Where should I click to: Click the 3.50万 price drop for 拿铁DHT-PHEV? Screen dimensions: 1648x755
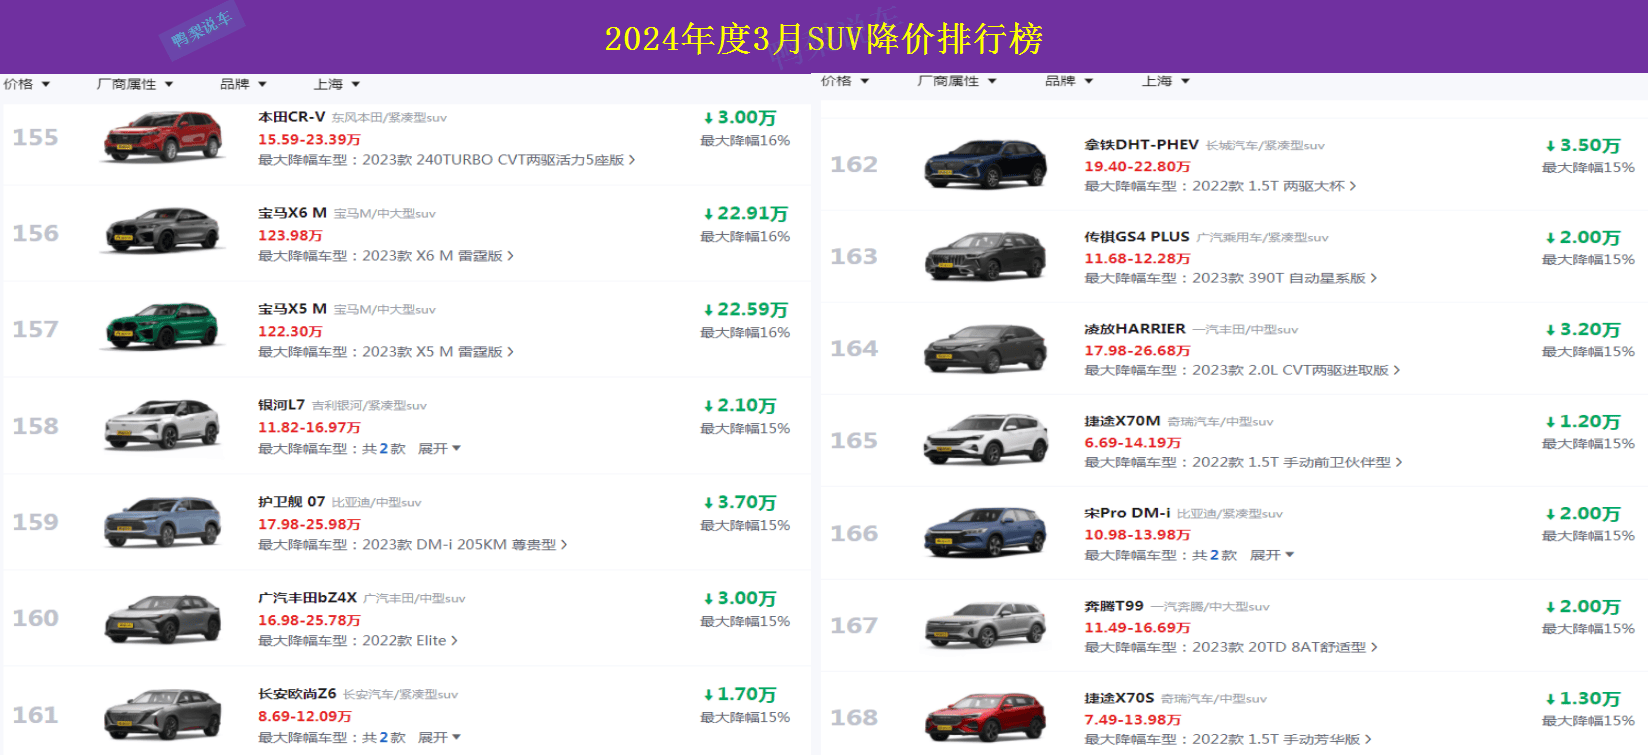click(1583, 146)
